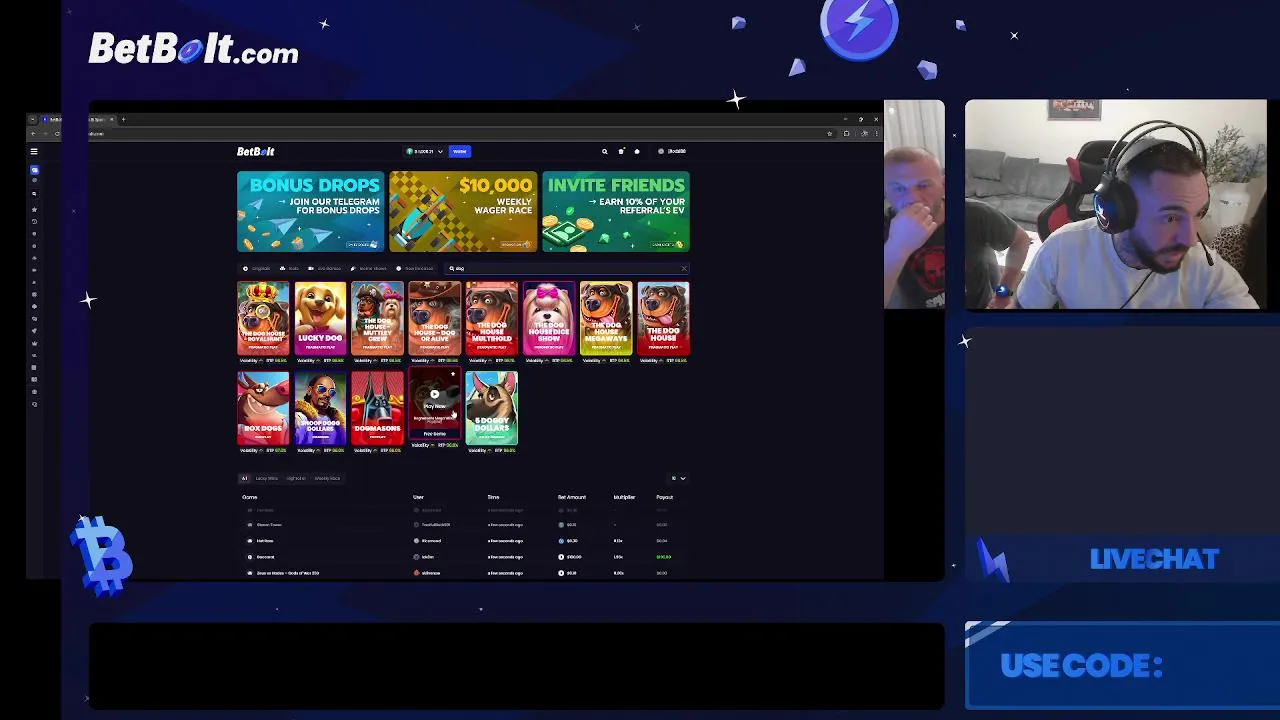Viewport: 1280px width, 720px height.
Task: Select the All bets tab
Action: 244,478
